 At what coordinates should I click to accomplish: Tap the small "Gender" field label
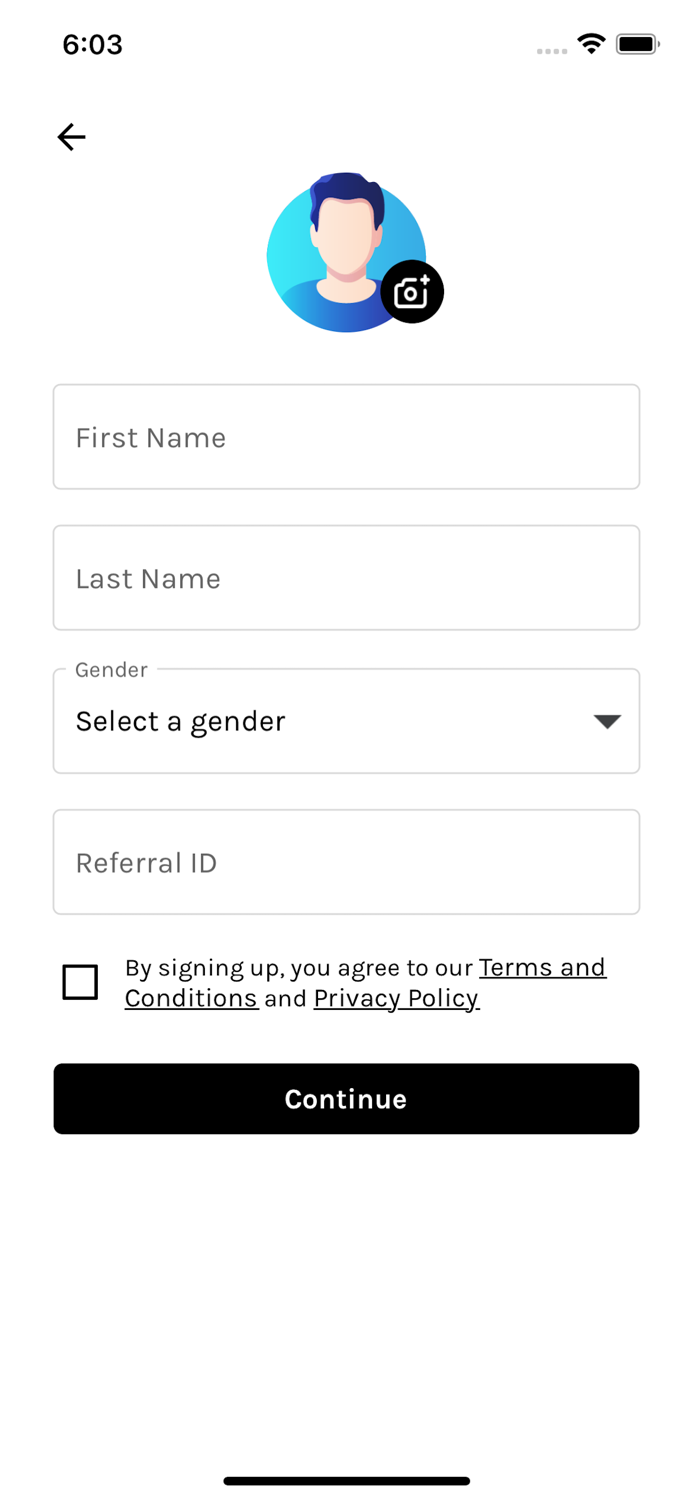111,670
